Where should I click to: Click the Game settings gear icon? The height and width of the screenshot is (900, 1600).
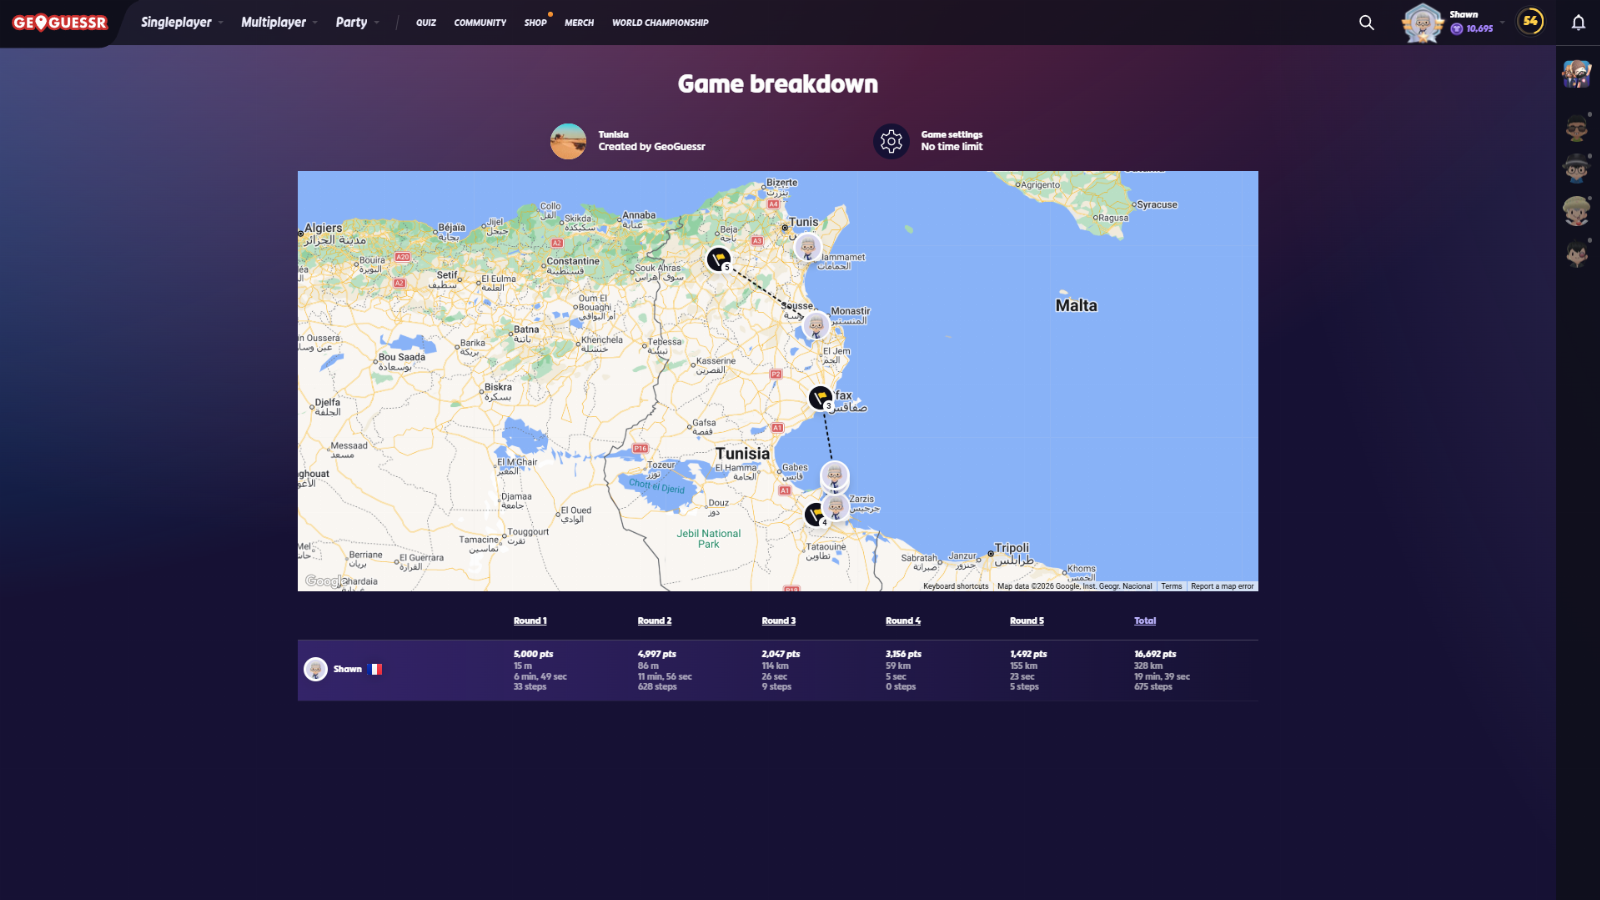tap(891, 141)
